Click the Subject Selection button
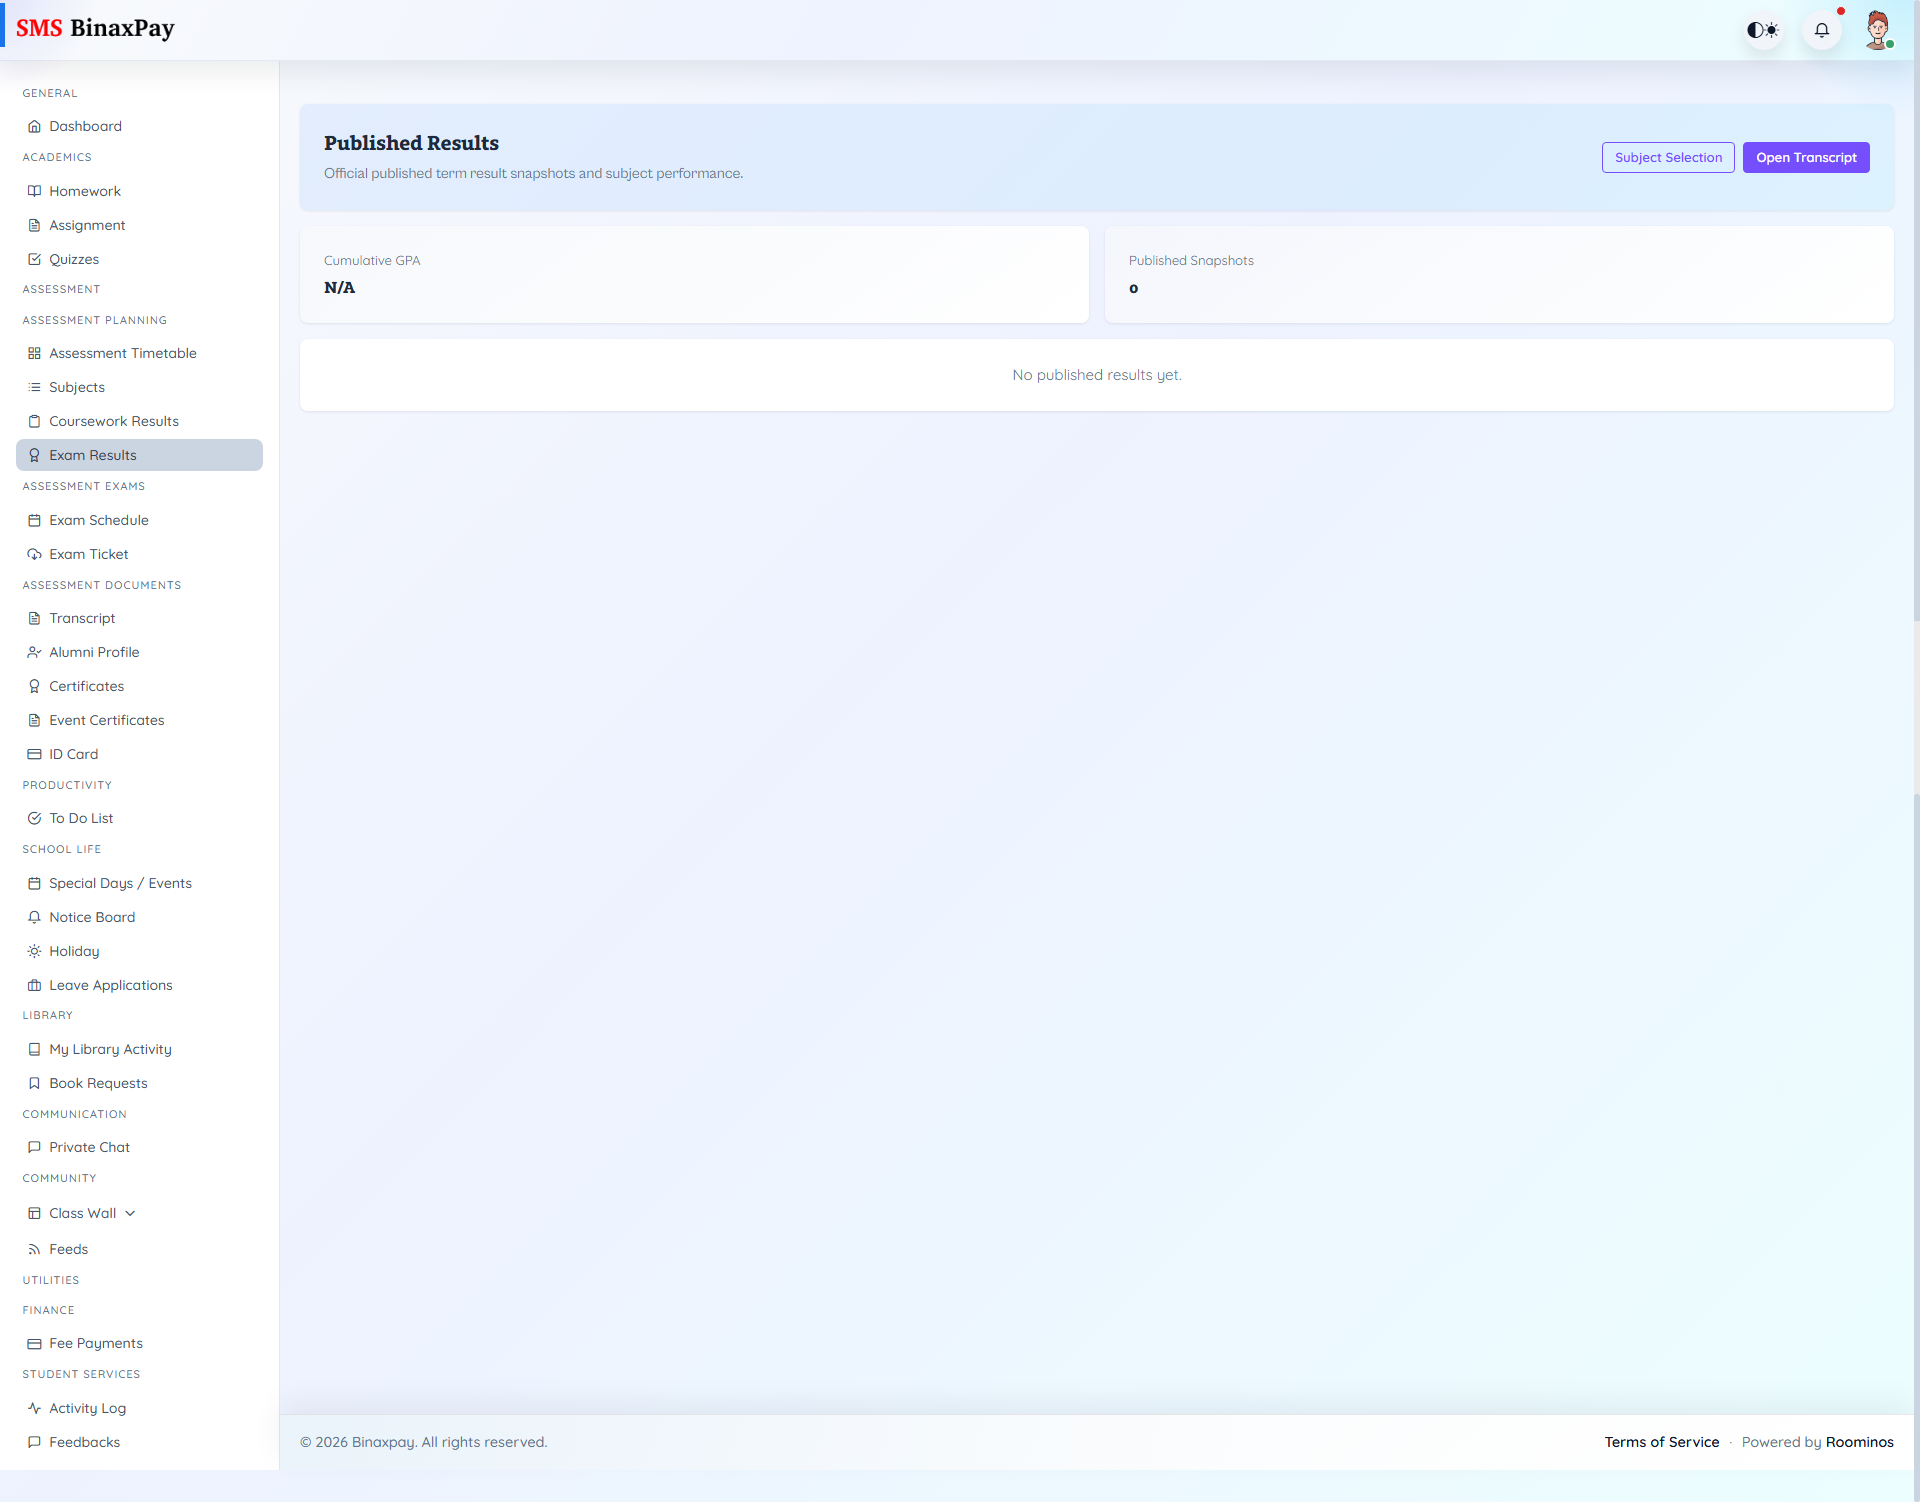 pos(1667,157)
